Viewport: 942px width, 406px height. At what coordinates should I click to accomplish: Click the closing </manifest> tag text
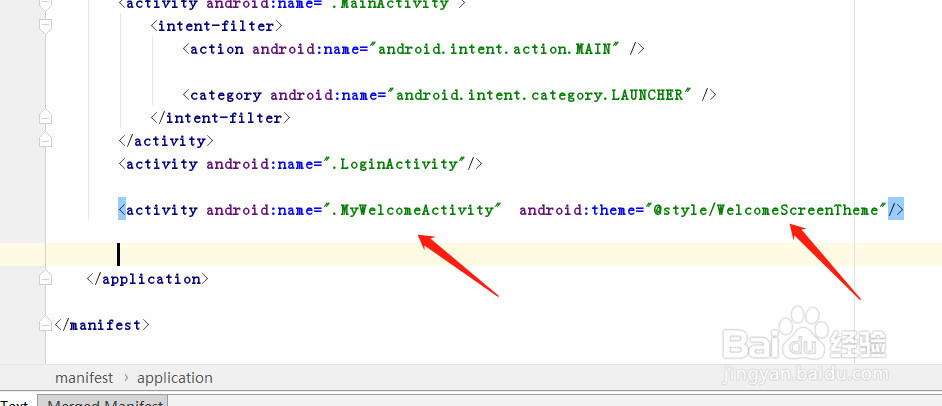[x=102, y=326]
